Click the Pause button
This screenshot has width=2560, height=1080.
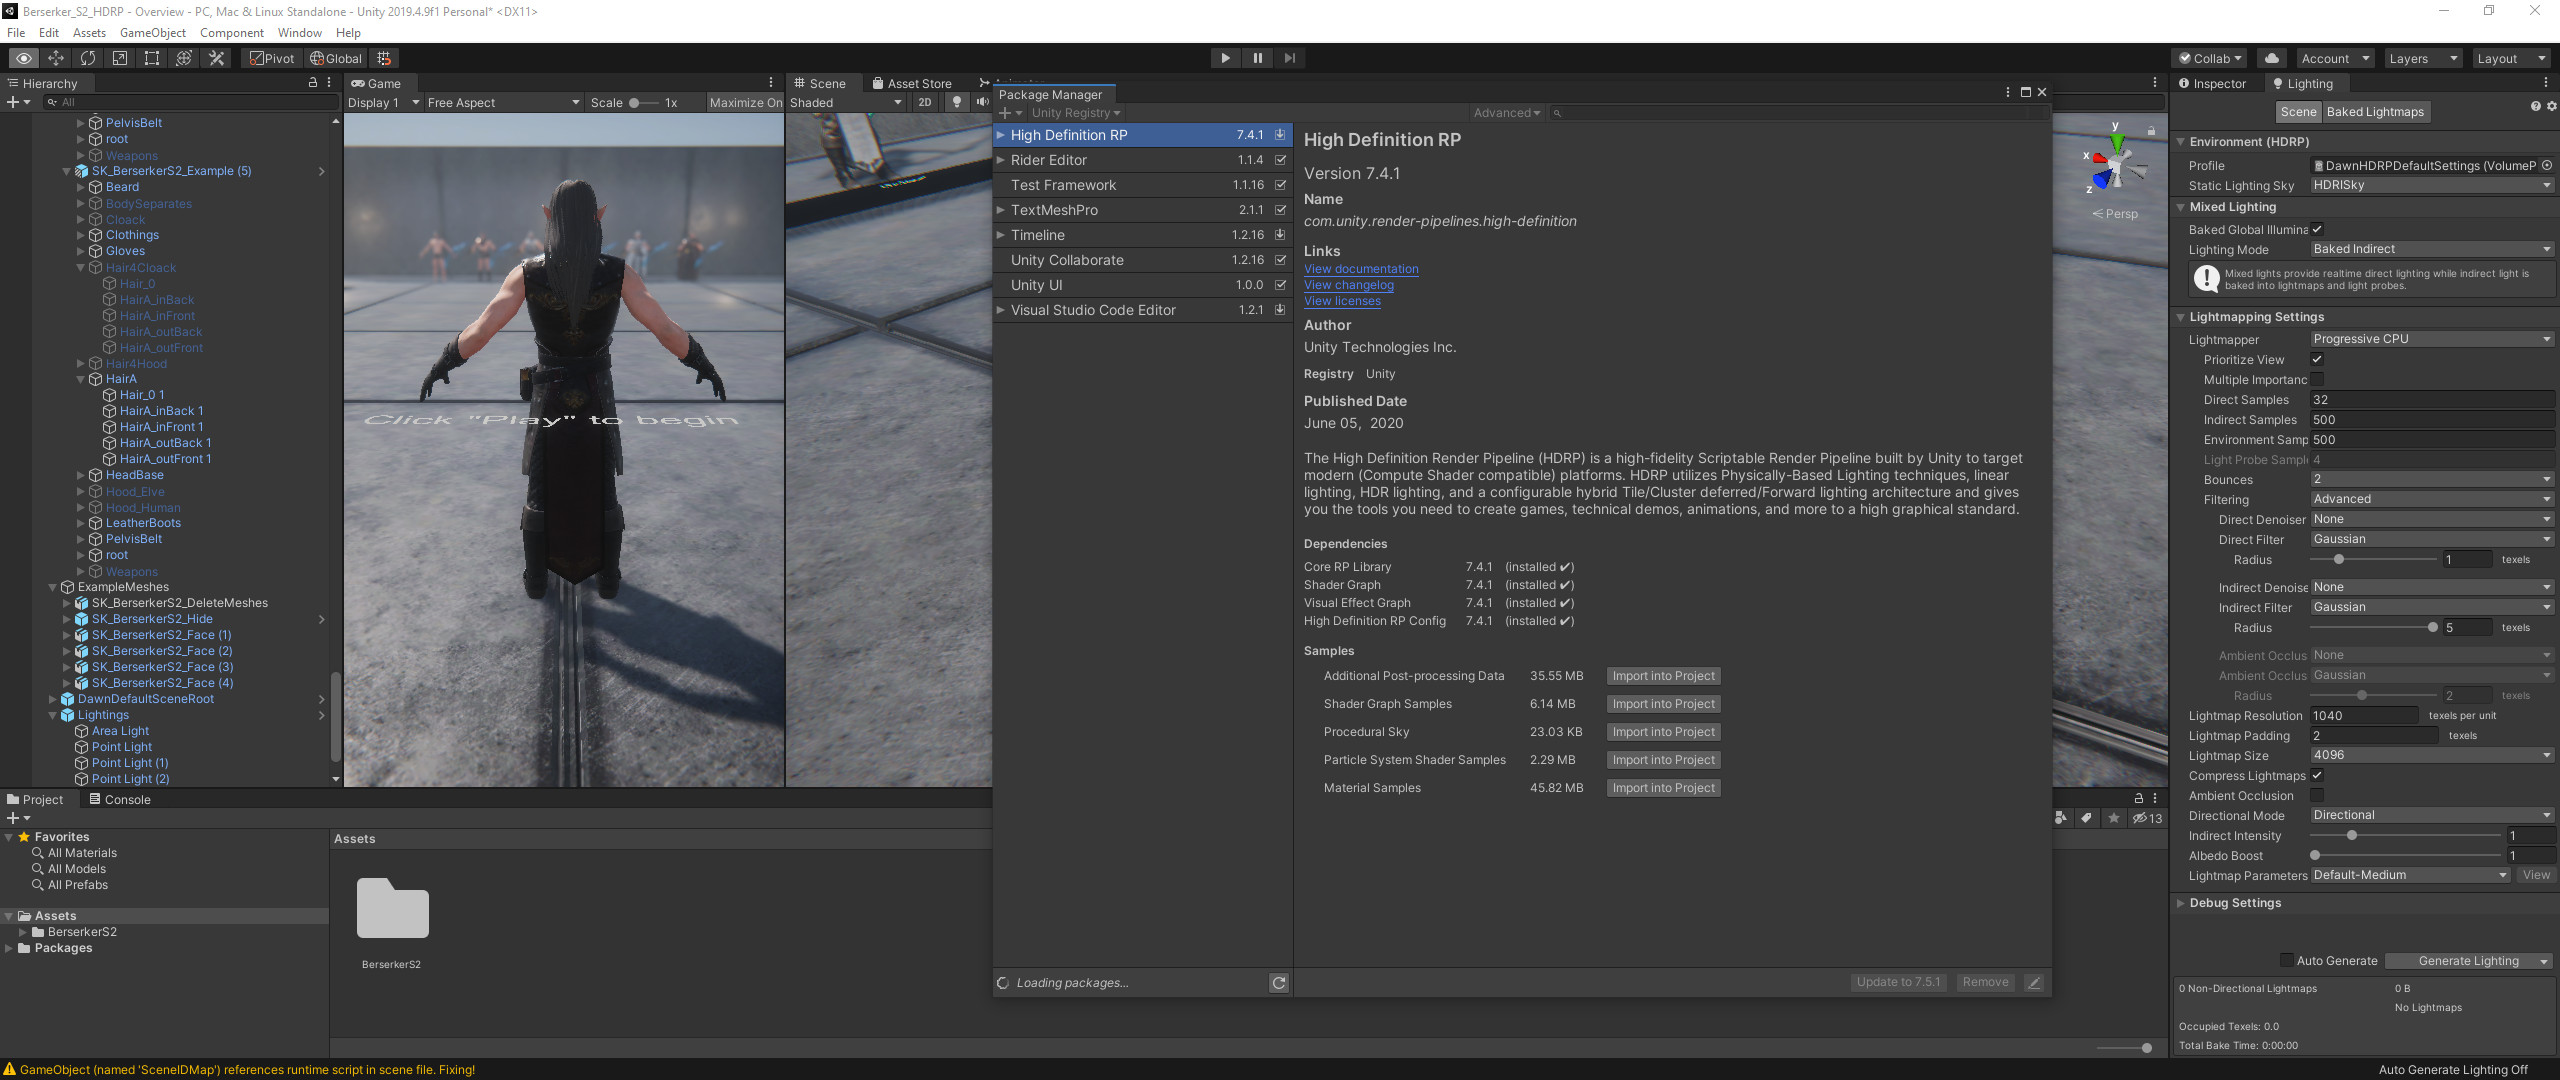(x=1257, y=58)
